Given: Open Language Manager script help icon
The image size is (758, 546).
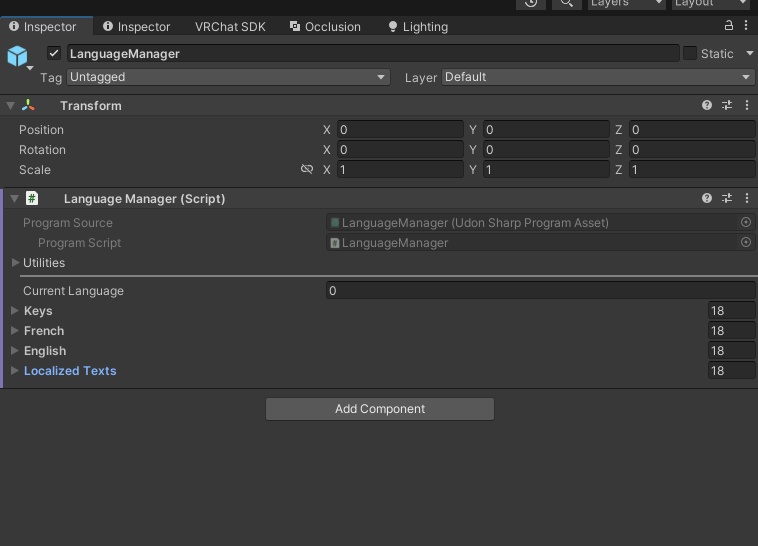Looking at the screenshot, I should coord(707,198).
